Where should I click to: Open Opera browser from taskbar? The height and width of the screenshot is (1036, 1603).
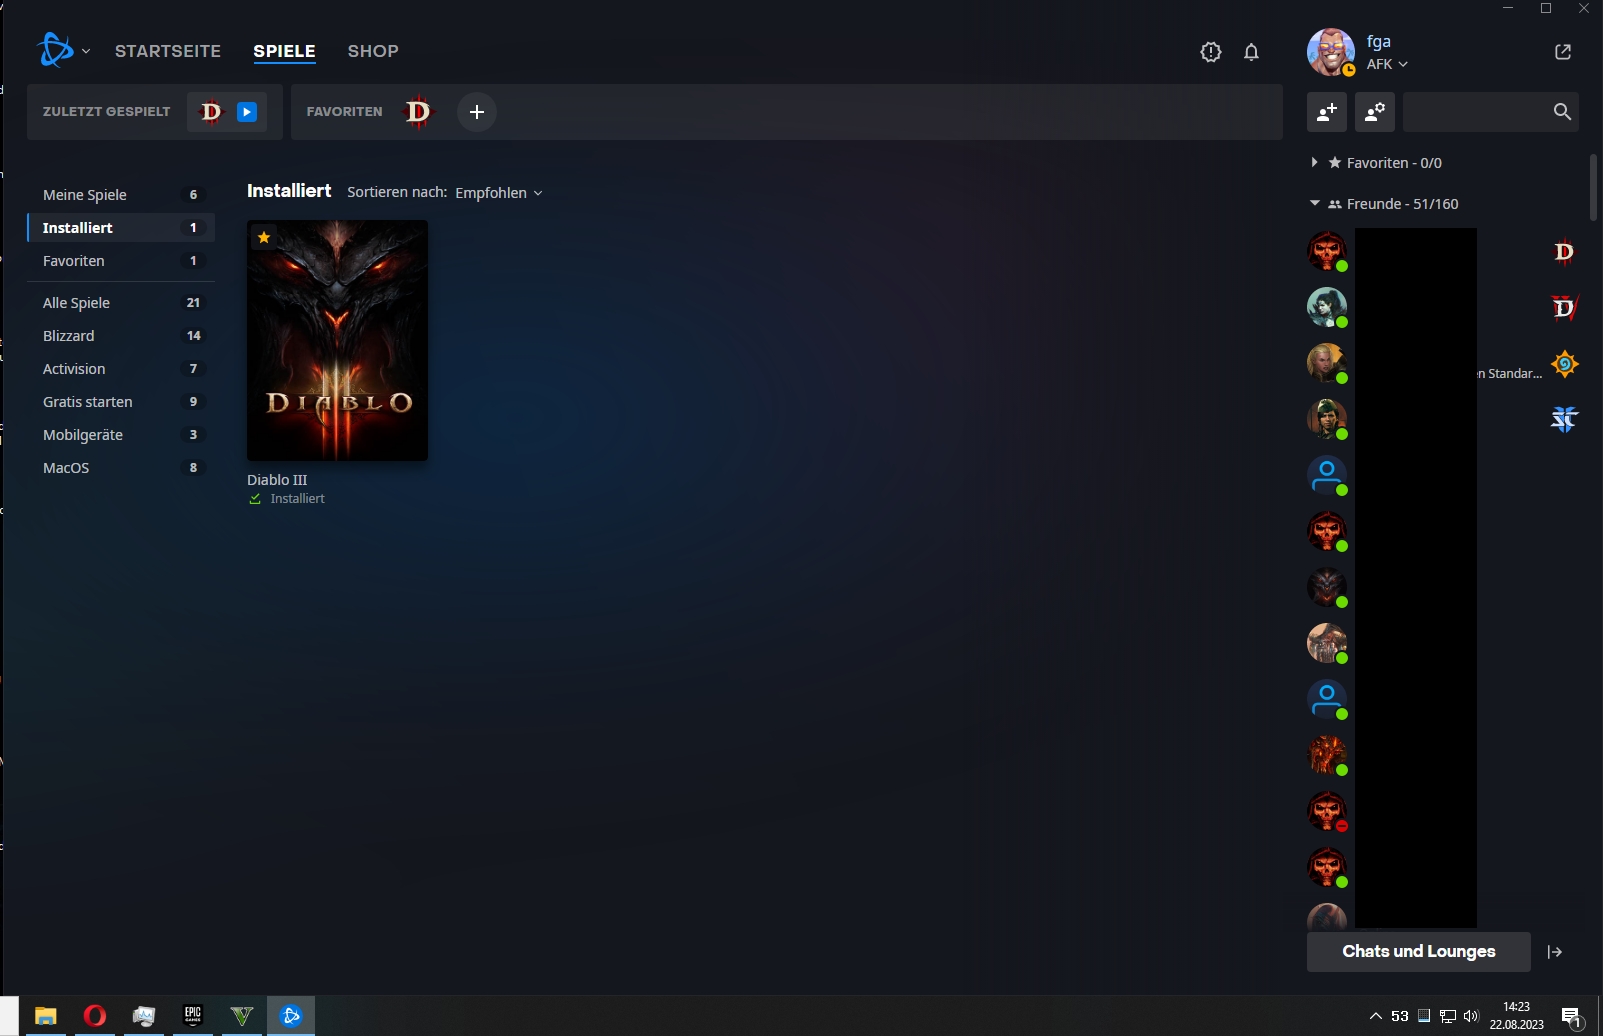tap(94, 1016)
